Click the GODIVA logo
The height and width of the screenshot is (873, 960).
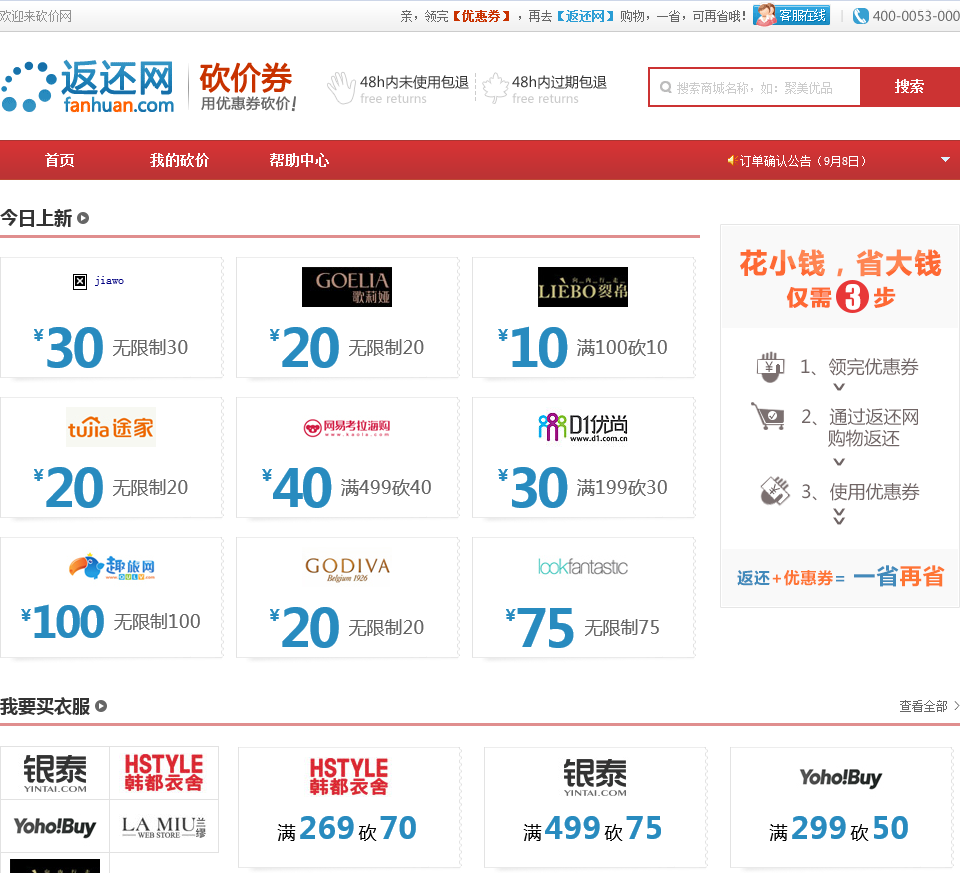point(347,569)
